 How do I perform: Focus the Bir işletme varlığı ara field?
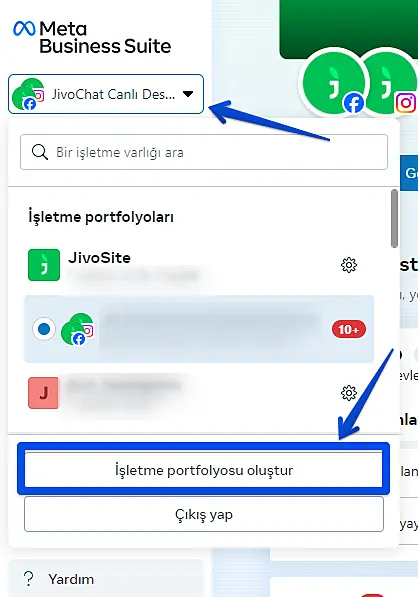click(204, 152)
